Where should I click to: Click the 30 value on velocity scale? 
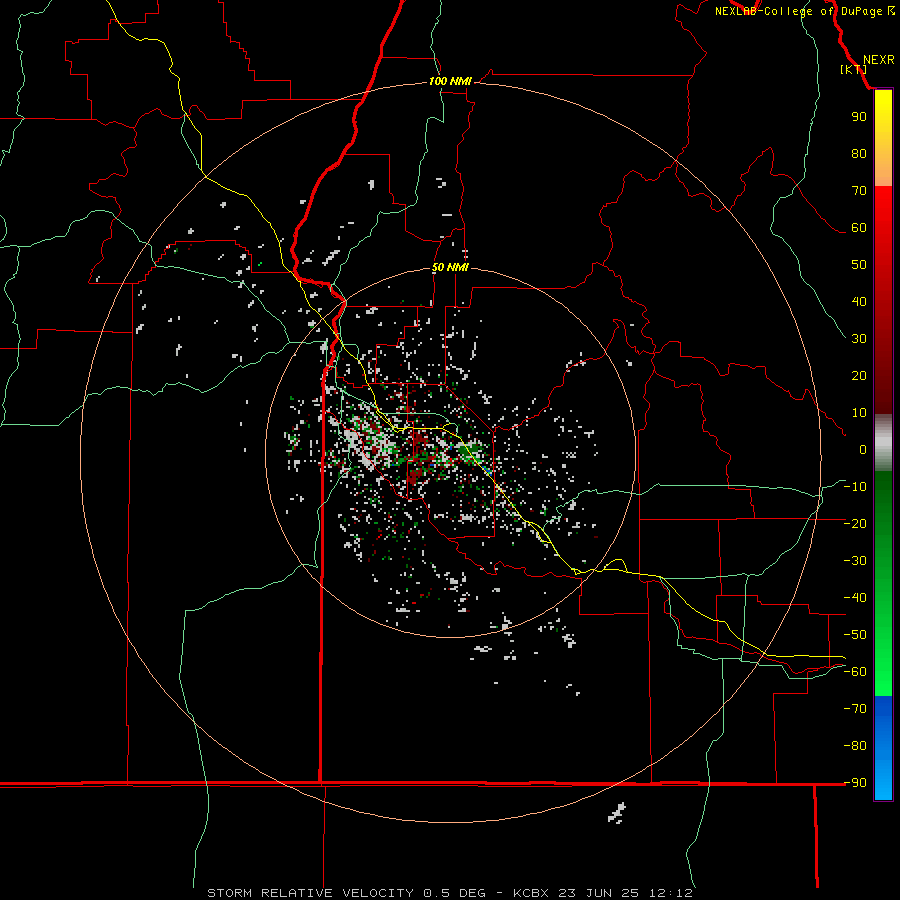[x=859, y=339]
